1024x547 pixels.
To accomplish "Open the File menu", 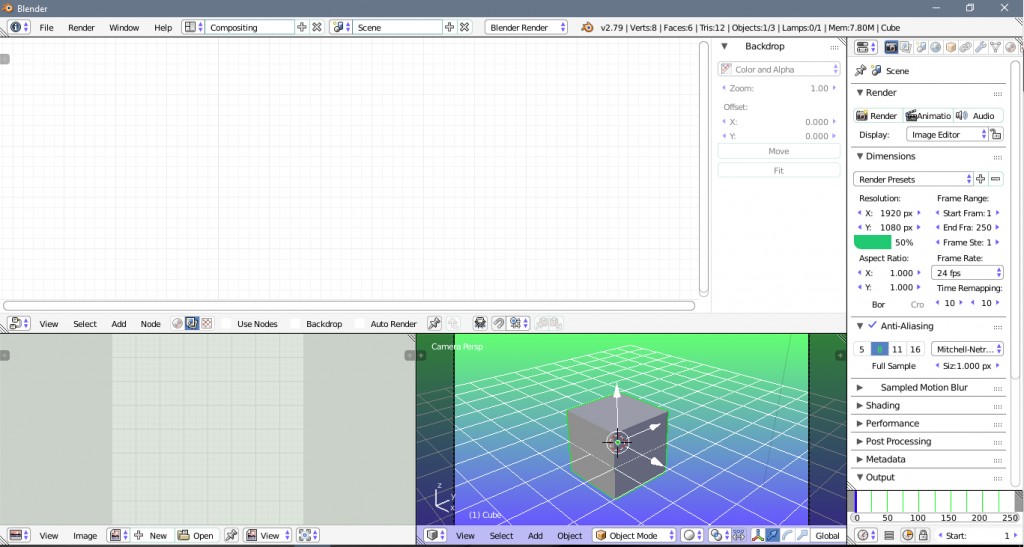I will click(x=47, y=27).
